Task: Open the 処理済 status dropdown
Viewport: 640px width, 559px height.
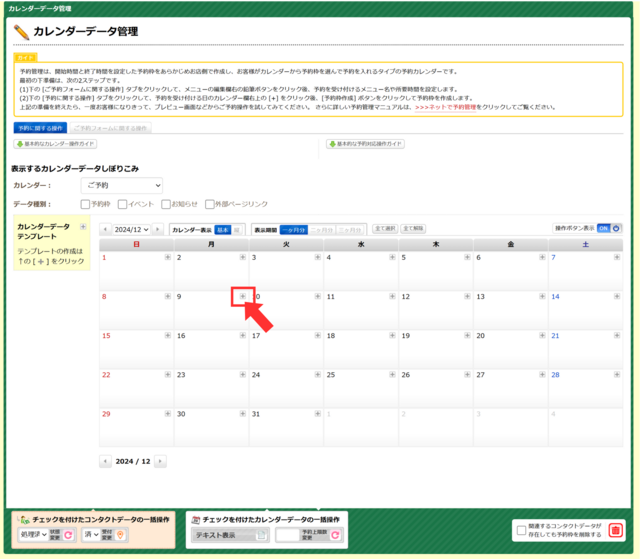Action: click(x=33, y=535)
